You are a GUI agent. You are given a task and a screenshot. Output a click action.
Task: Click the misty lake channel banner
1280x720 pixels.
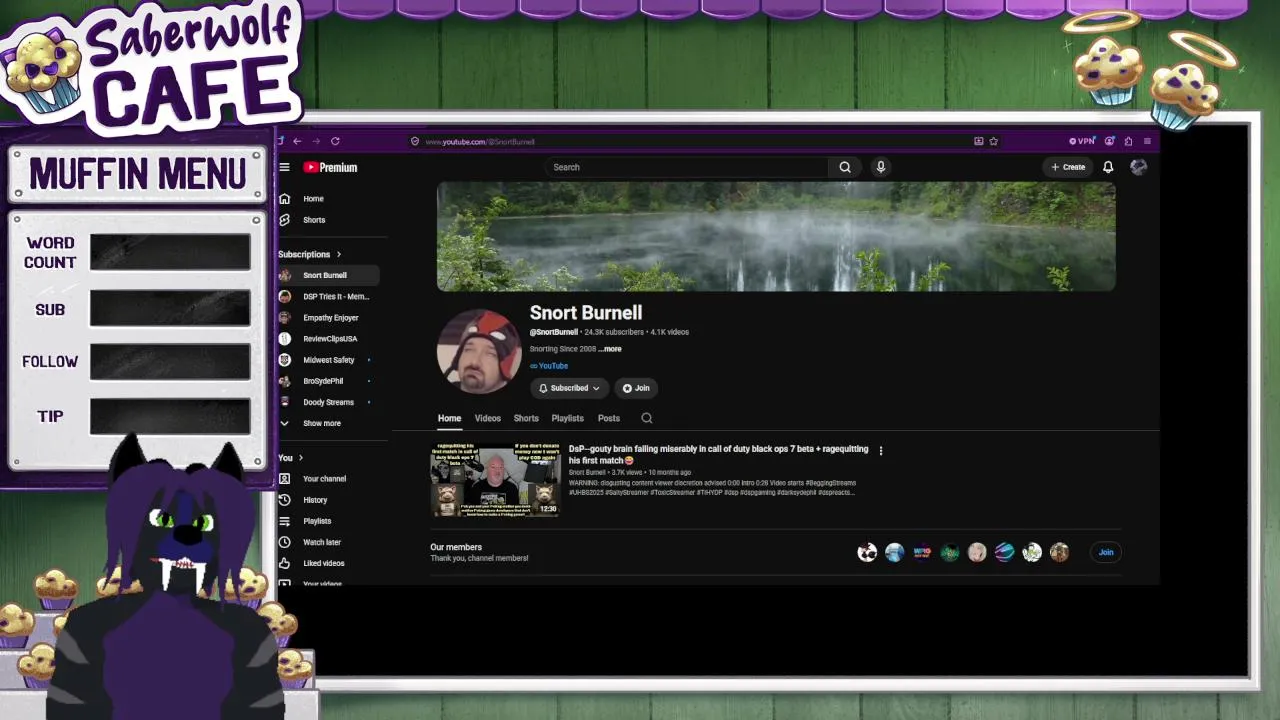tap(776, 237)
